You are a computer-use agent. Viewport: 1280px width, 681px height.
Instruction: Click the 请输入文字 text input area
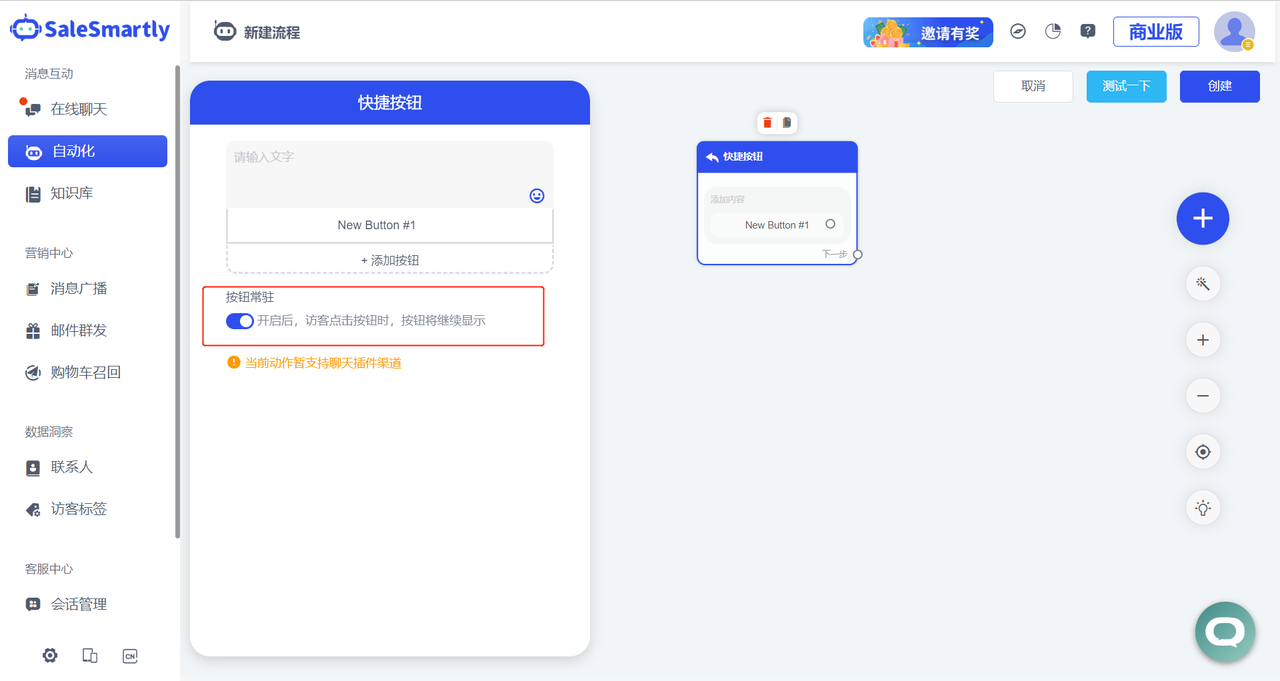[380, 168]
